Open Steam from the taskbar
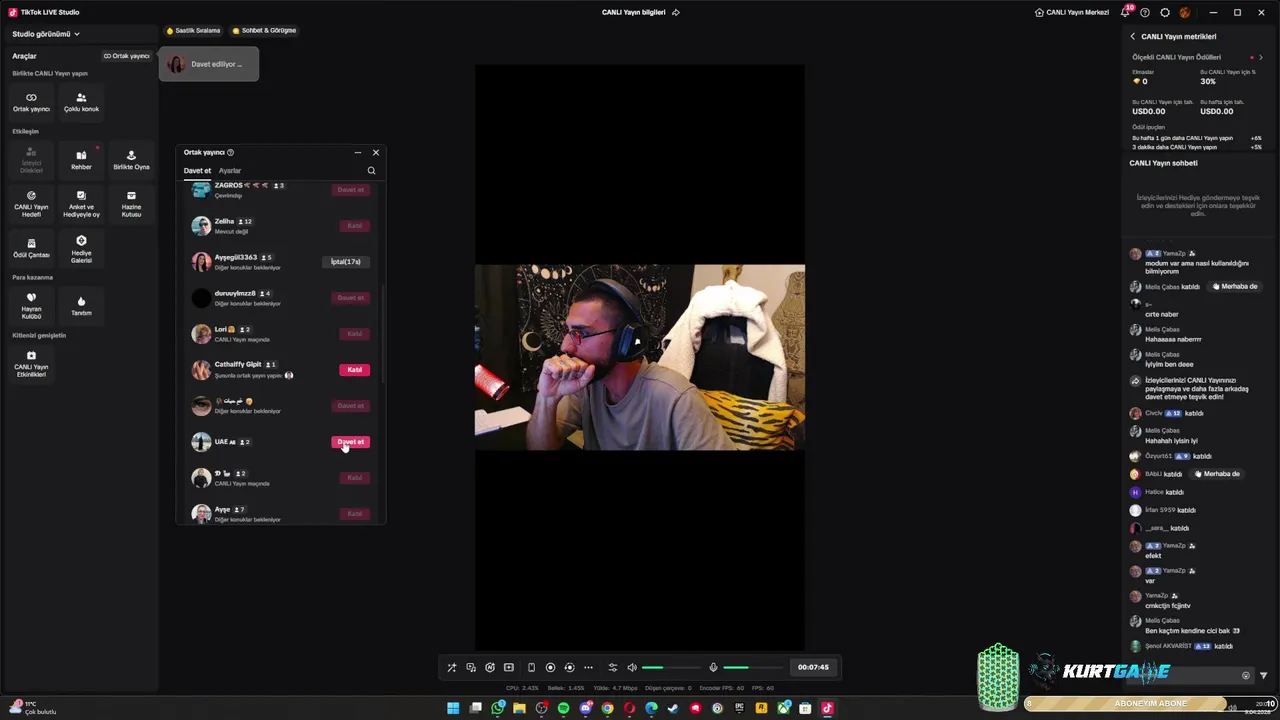 (x=673, y=708)
